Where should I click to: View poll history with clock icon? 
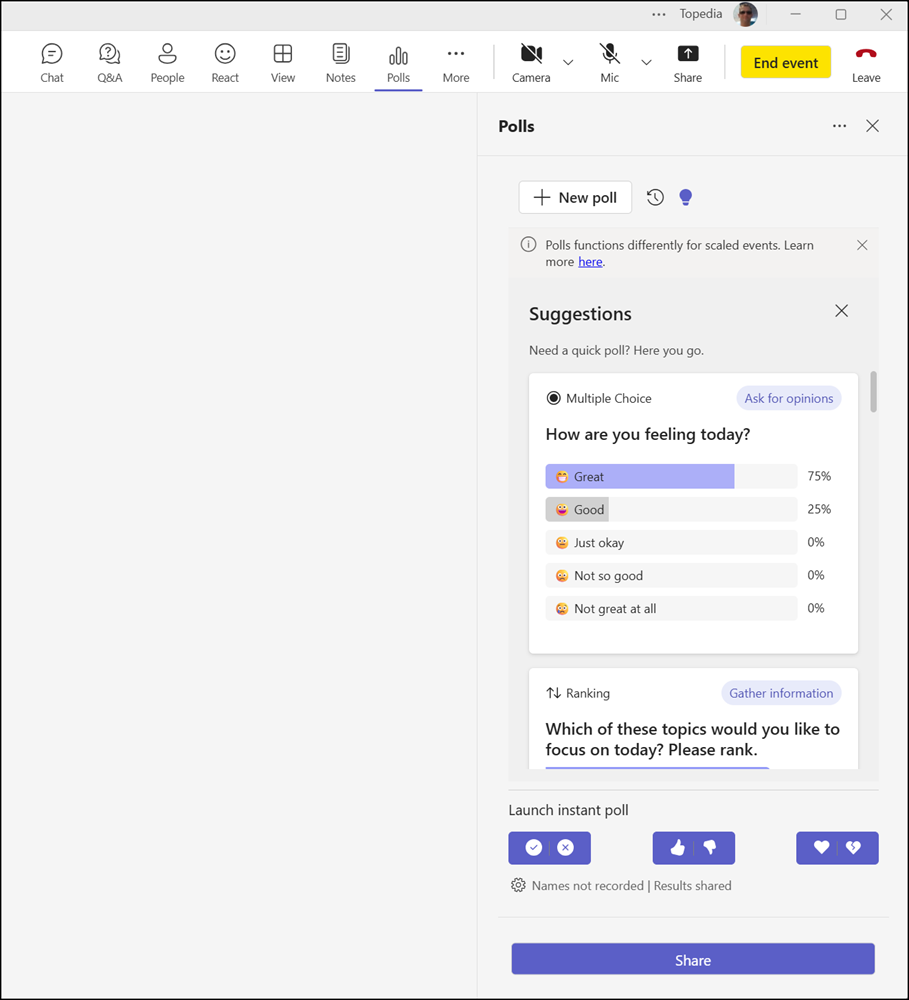[655, 197]
